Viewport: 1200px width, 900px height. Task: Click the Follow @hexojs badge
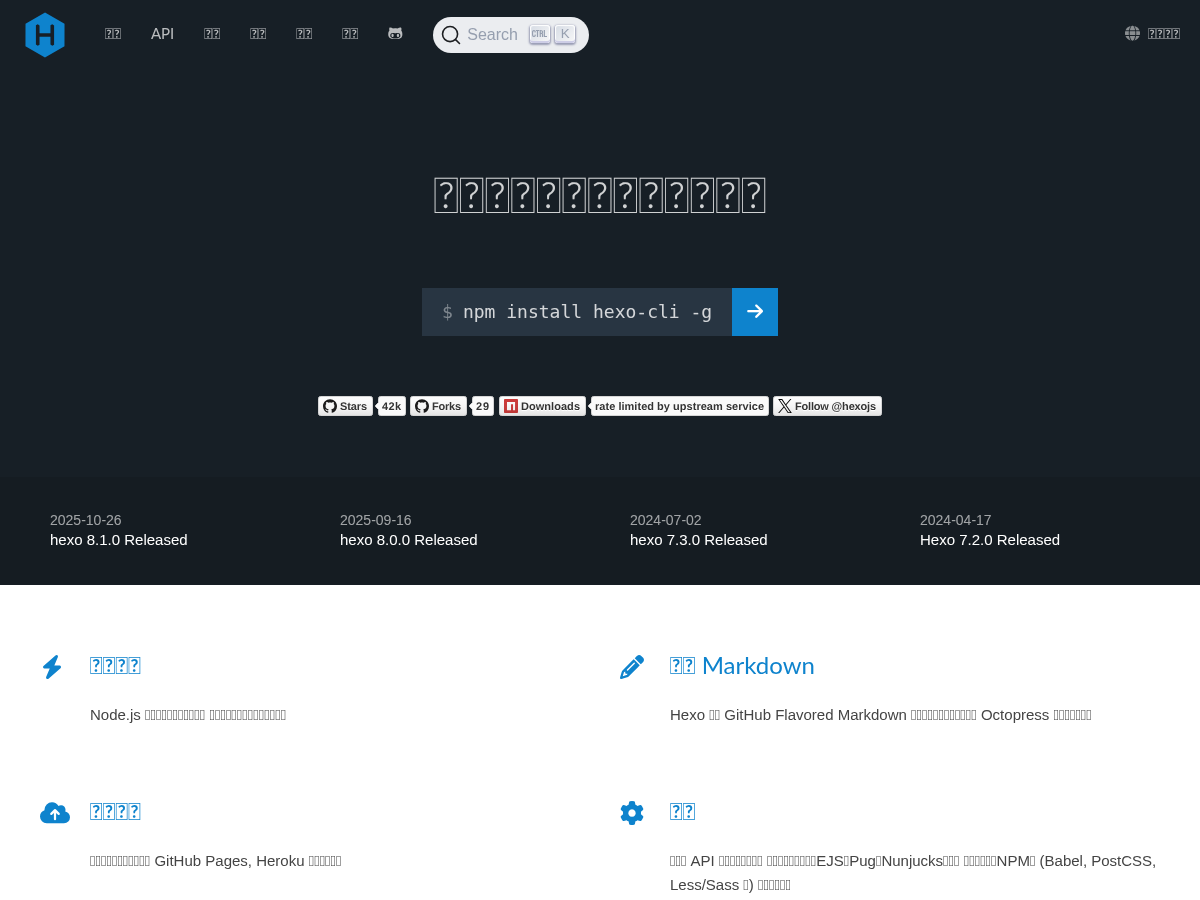coord(827,406)
